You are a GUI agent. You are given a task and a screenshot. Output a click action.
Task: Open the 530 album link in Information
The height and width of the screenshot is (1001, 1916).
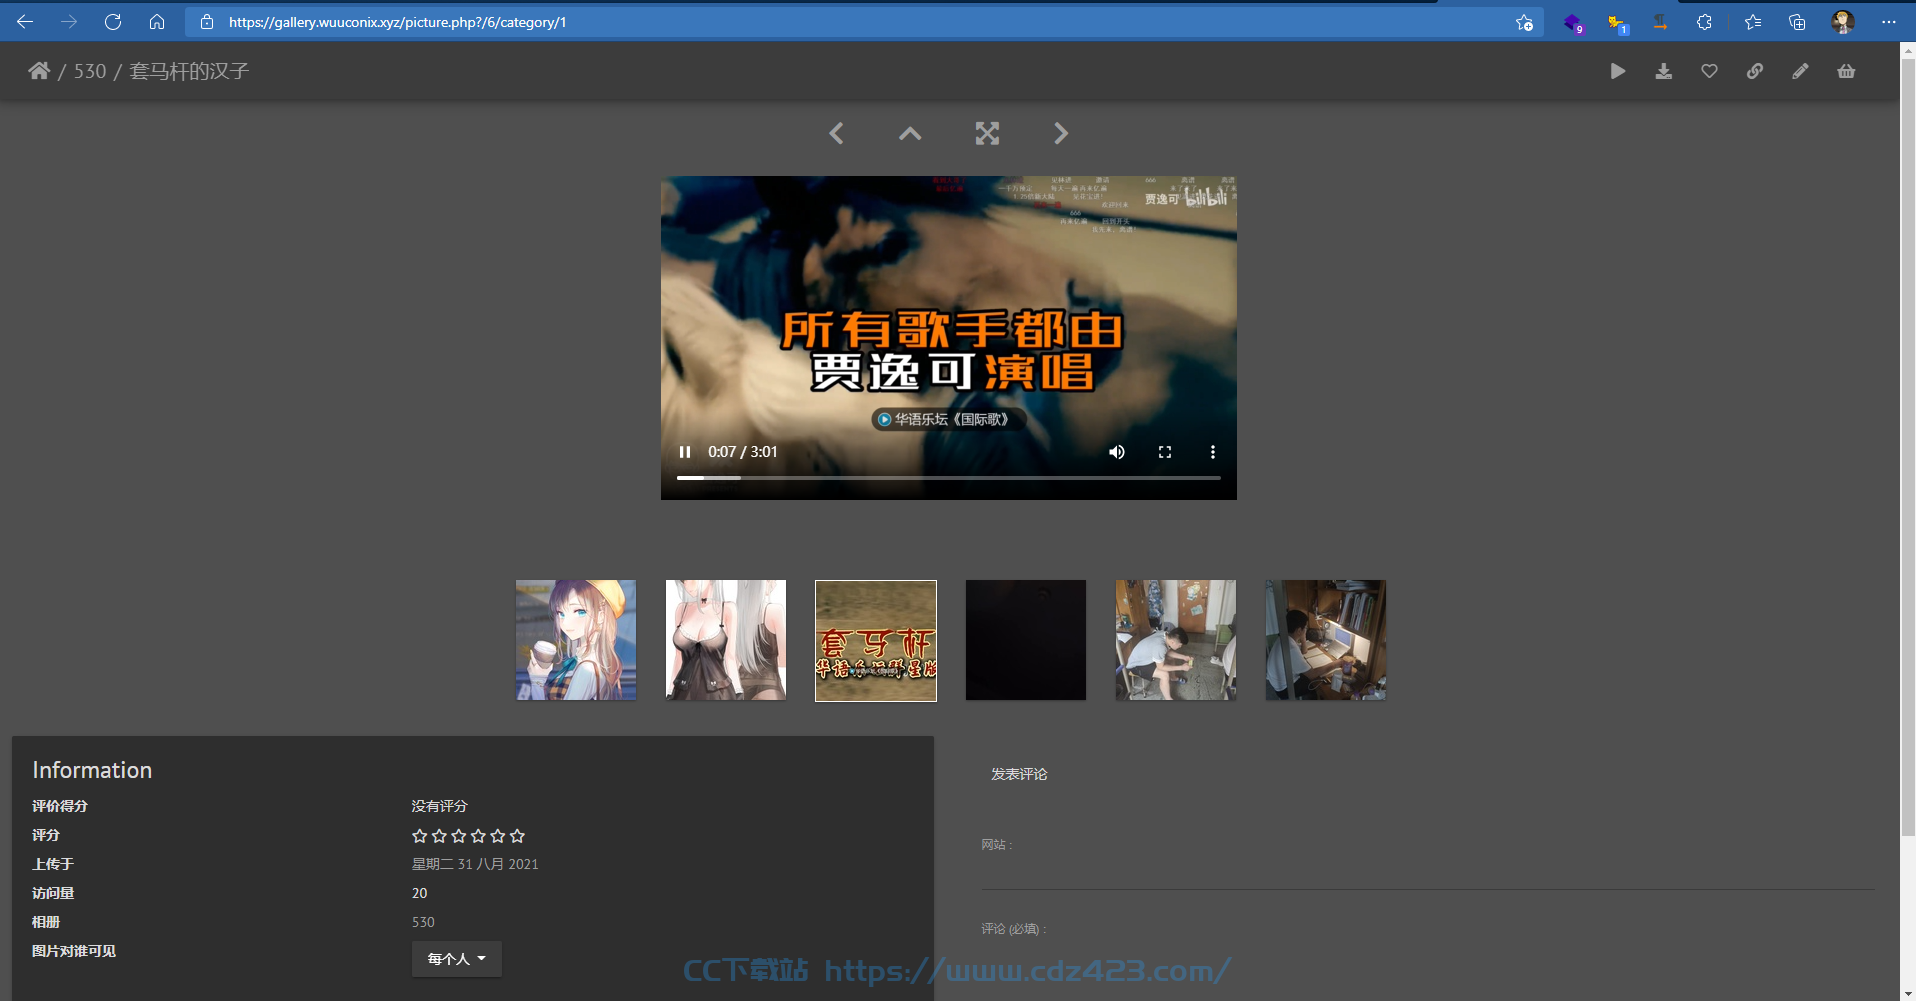pyautogui.click(x=423, y=922)
